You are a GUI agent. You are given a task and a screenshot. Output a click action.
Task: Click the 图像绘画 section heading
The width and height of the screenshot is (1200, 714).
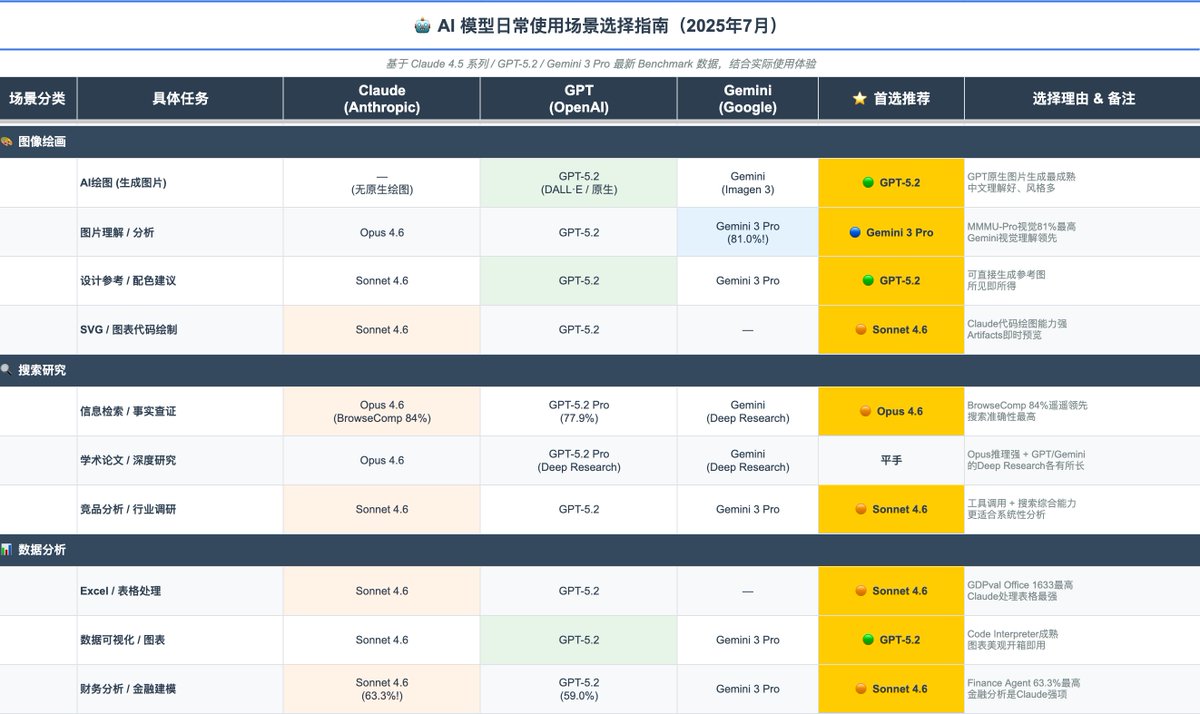[42, 142]
